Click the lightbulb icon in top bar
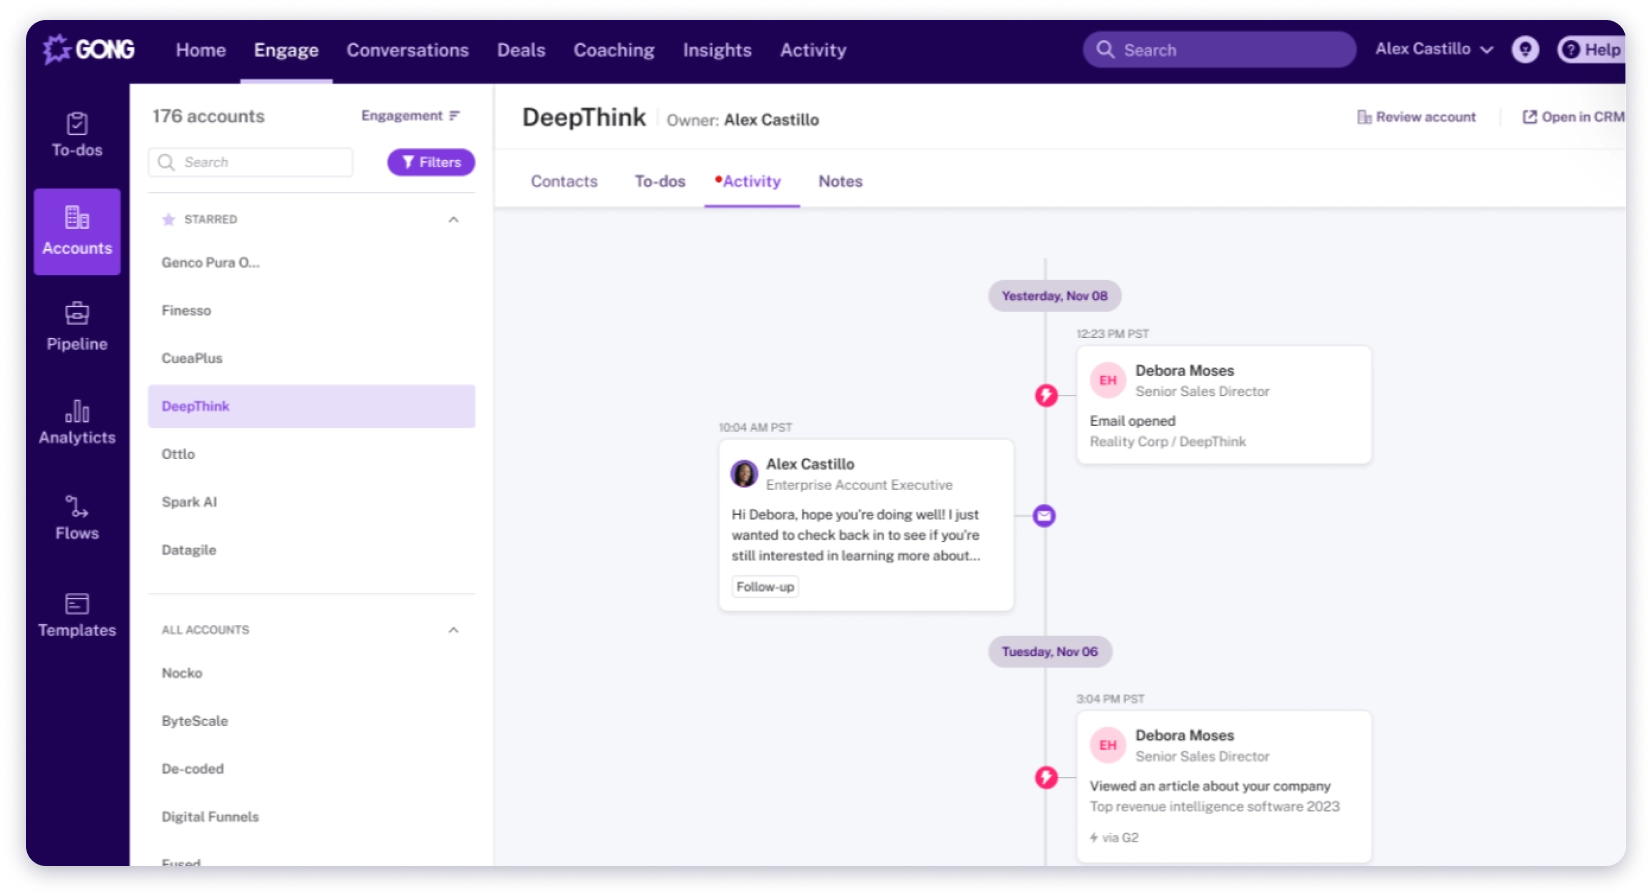This screenshot has width=1650, height=896. tap(1525, 49)
